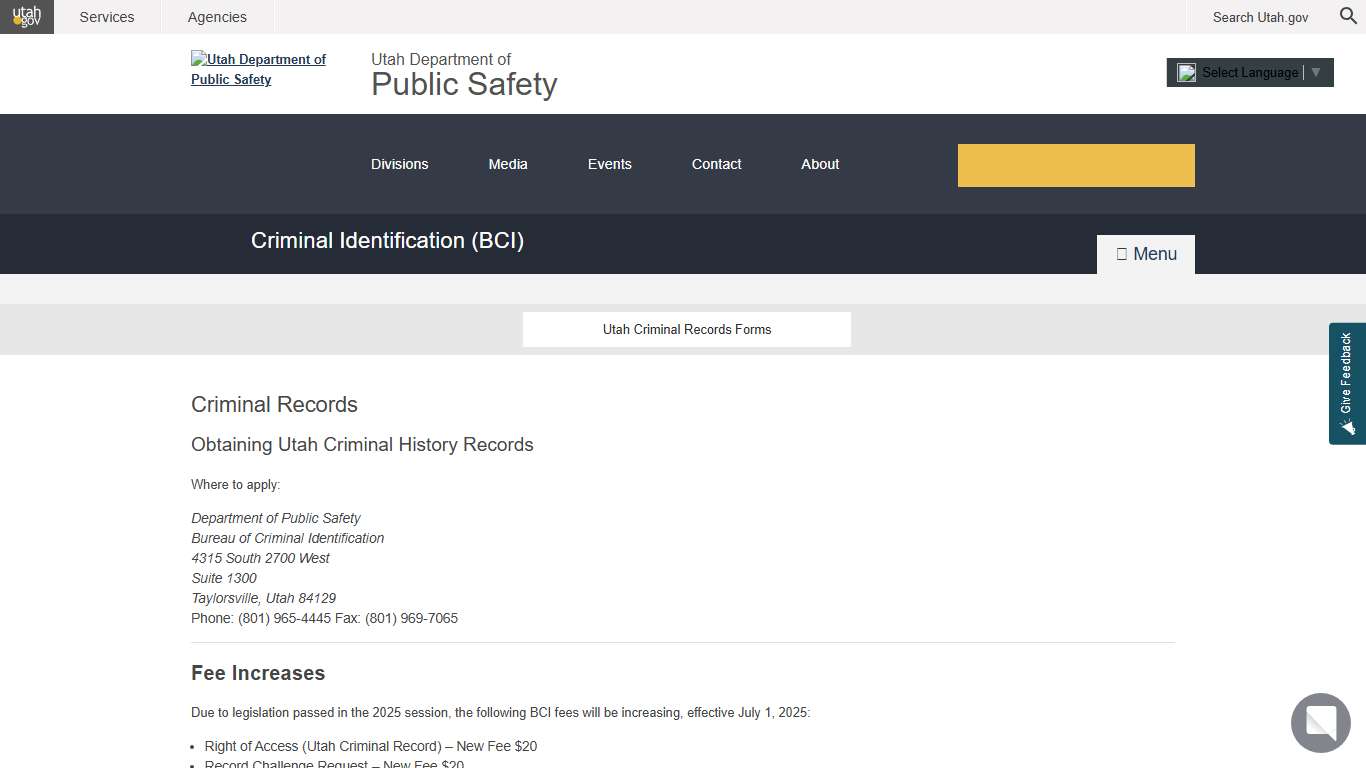Open the Divisions menu item
This screenshot has height=768, width=1366.
point(399,164)
